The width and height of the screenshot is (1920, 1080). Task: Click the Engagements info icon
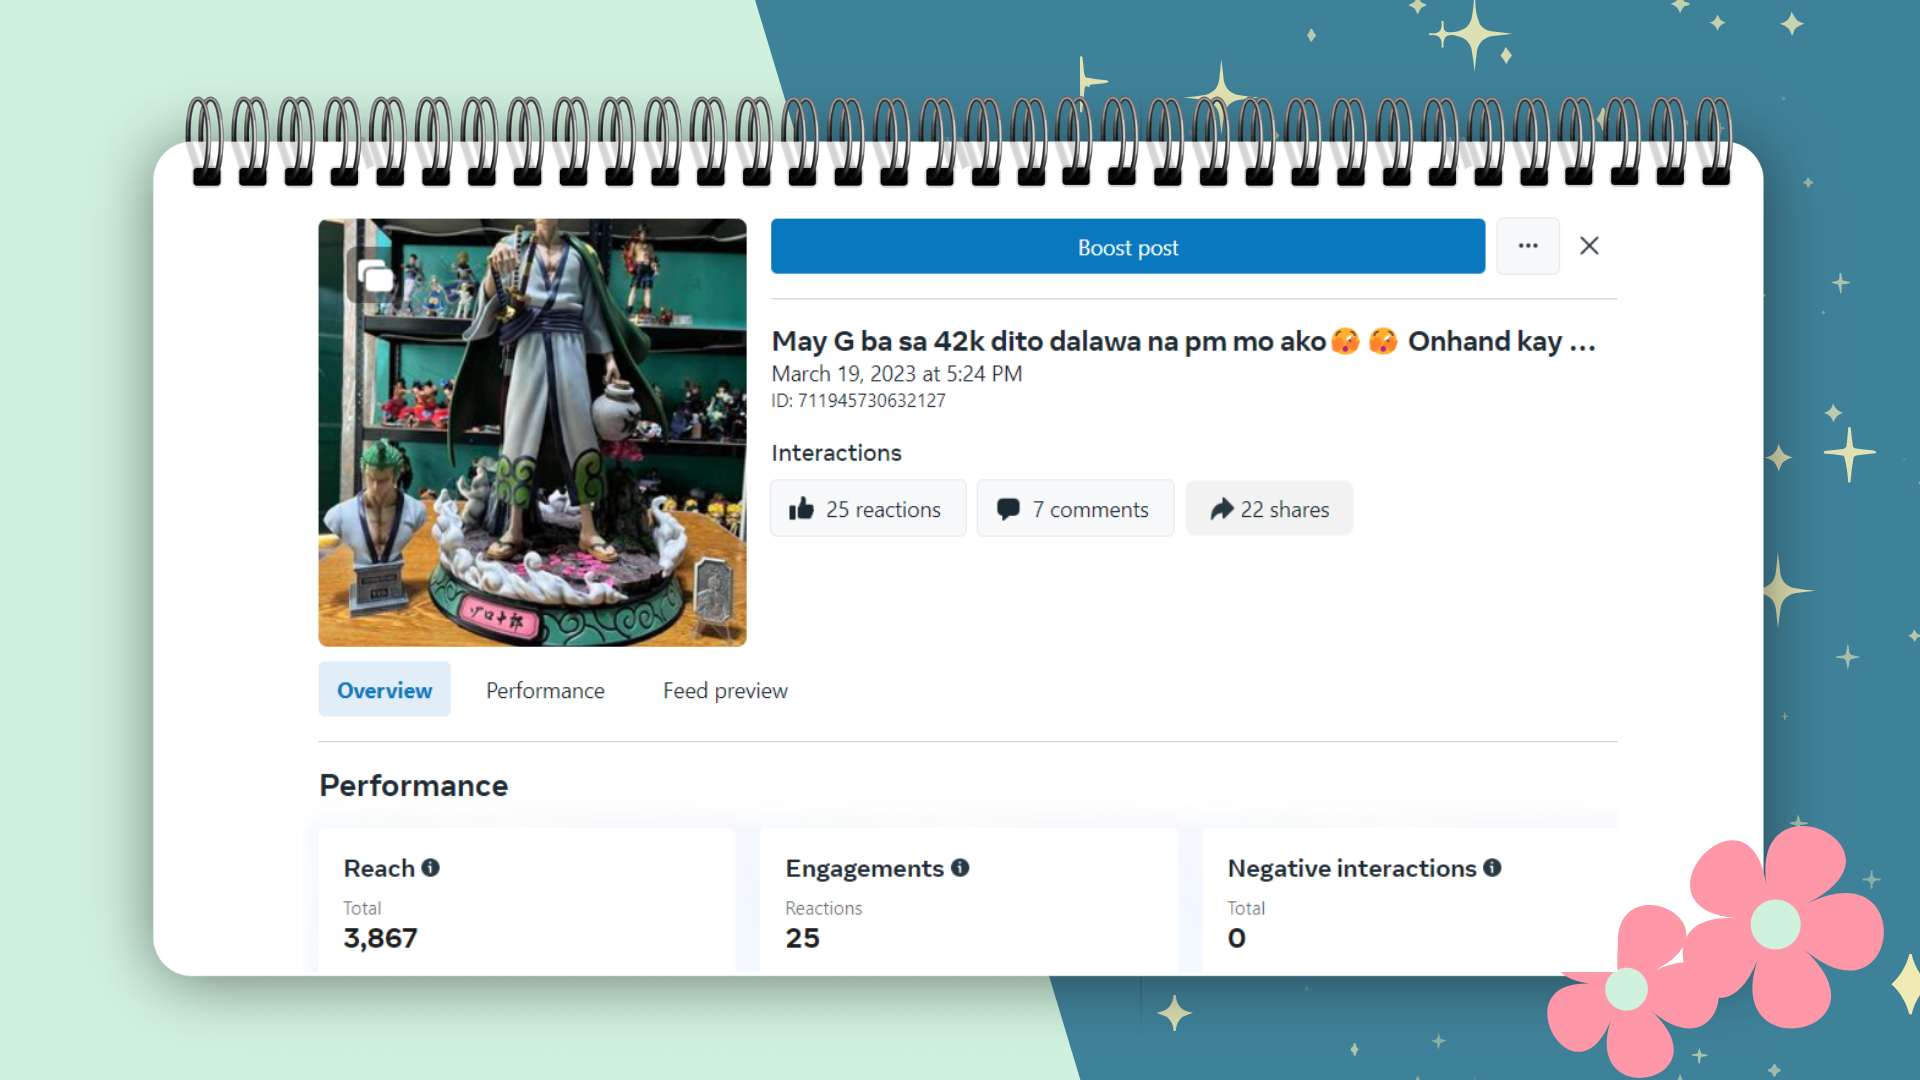click(960, 868)
